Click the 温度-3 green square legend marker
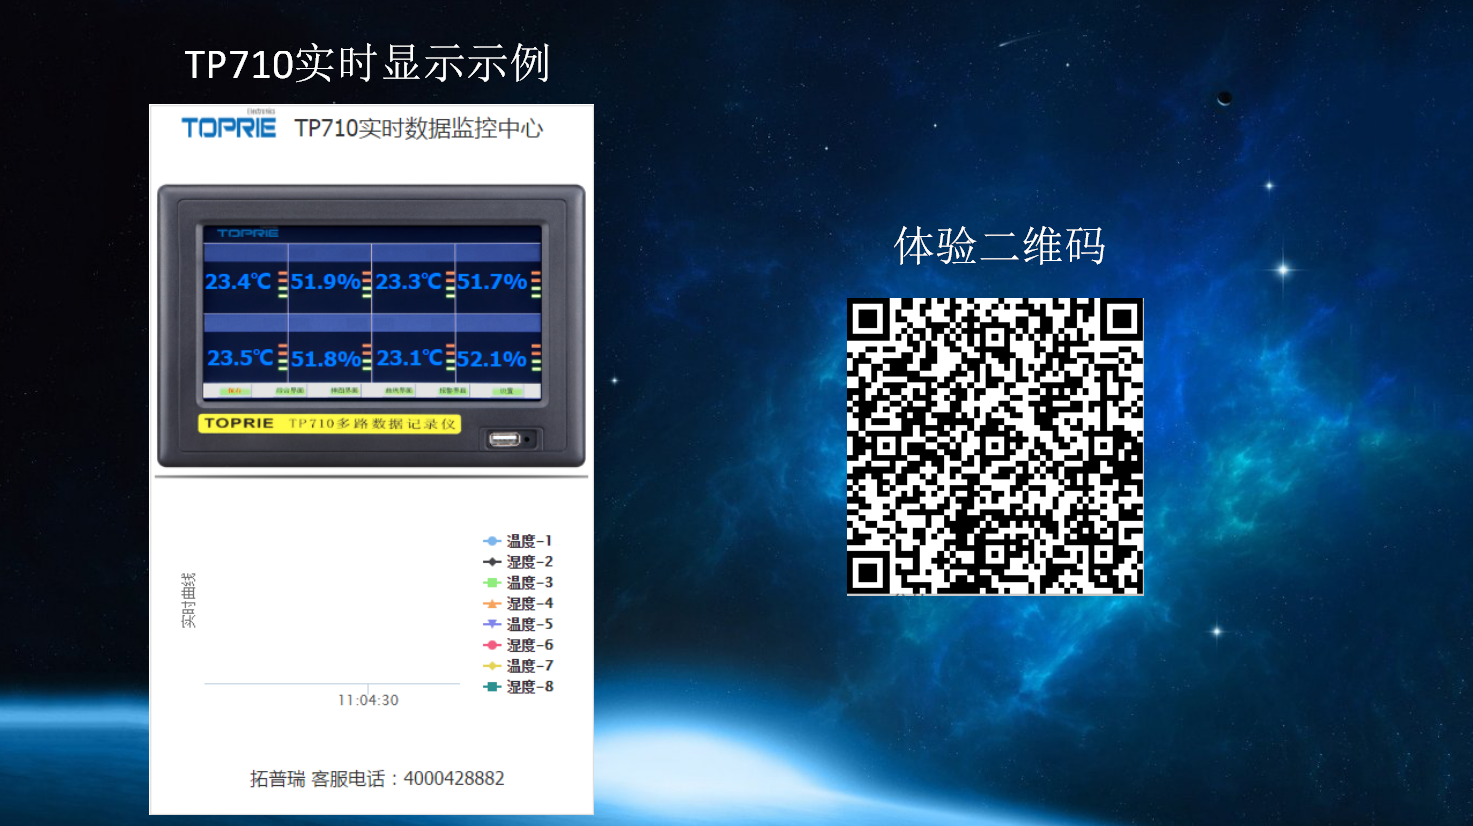Image resolution: width=1473 pixels, height=826 pixels. [x=492, y=582]
